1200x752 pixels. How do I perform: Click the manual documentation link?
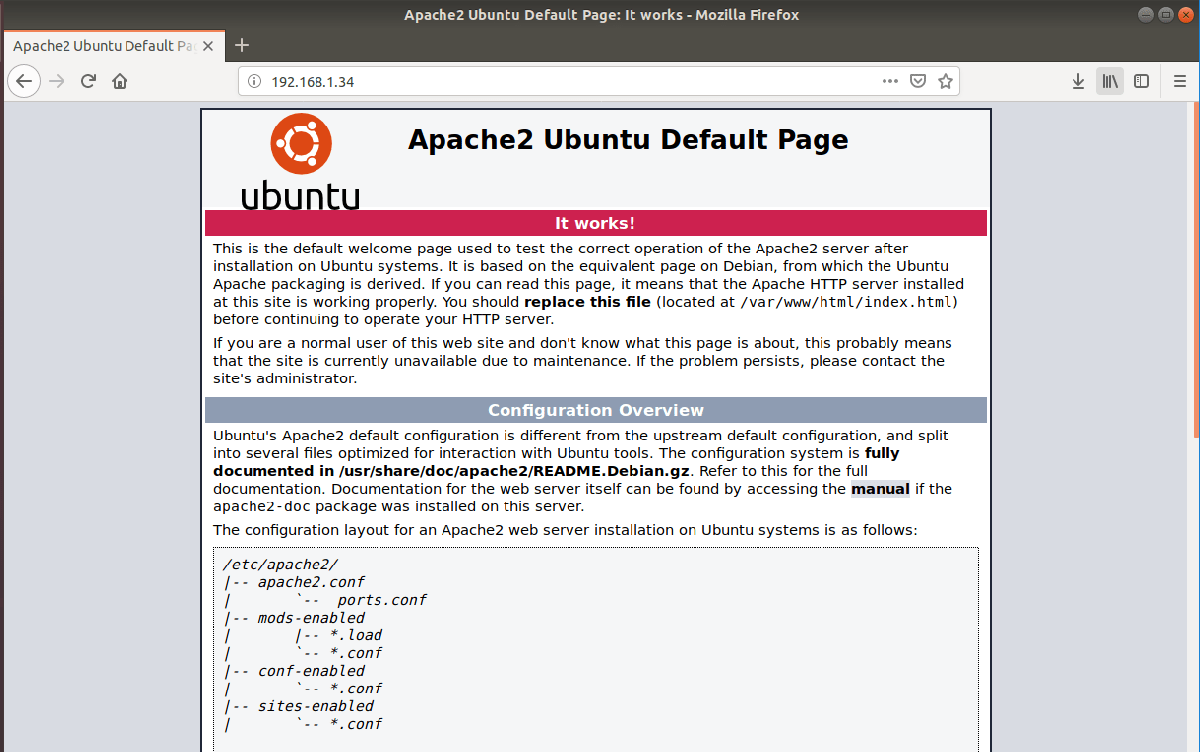point(879,489)
